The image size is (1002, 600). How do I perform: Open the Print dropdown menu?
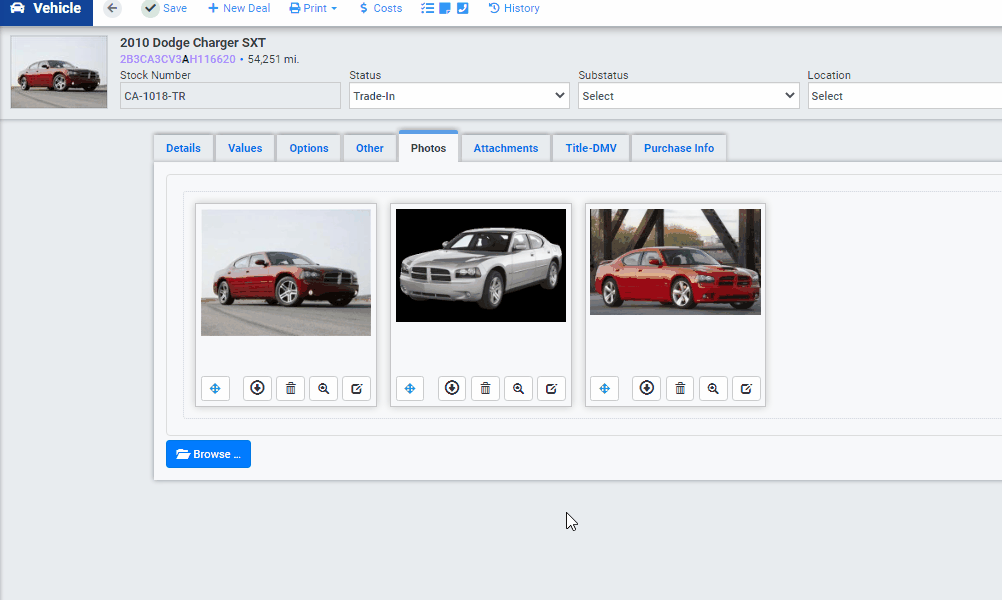coord(313,8)
